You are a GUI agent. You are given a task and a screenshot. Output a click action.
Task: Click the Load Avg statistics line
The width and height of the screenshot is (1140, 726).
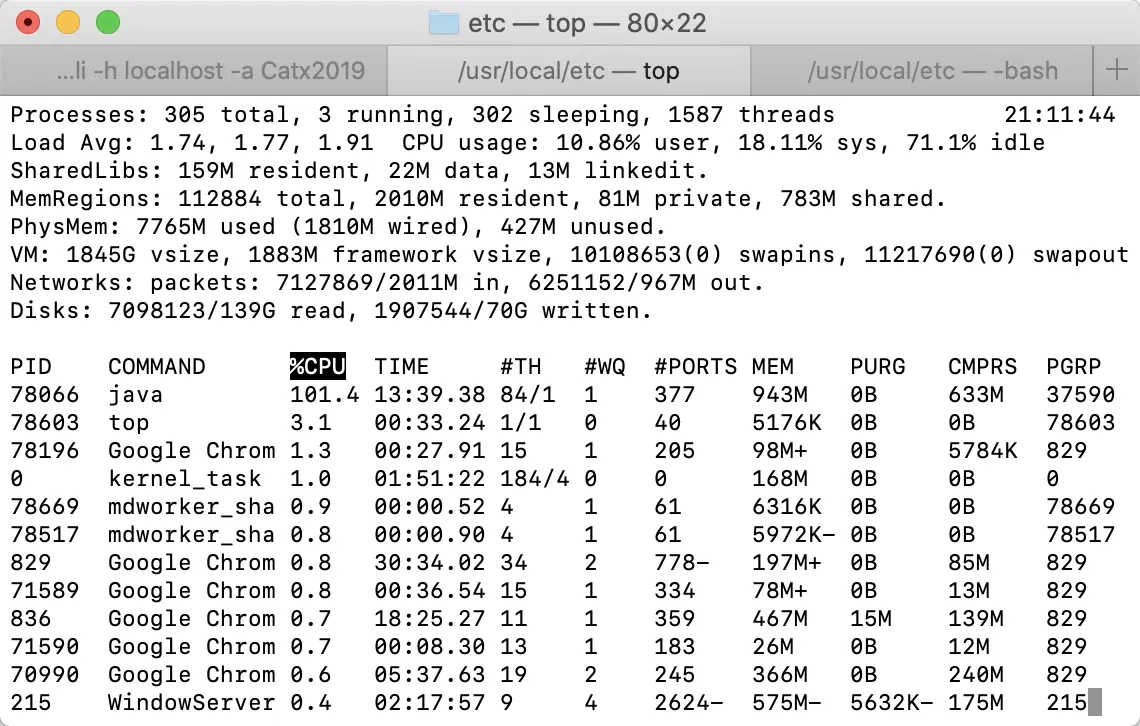pyautogui.click(x=527, y=142)
